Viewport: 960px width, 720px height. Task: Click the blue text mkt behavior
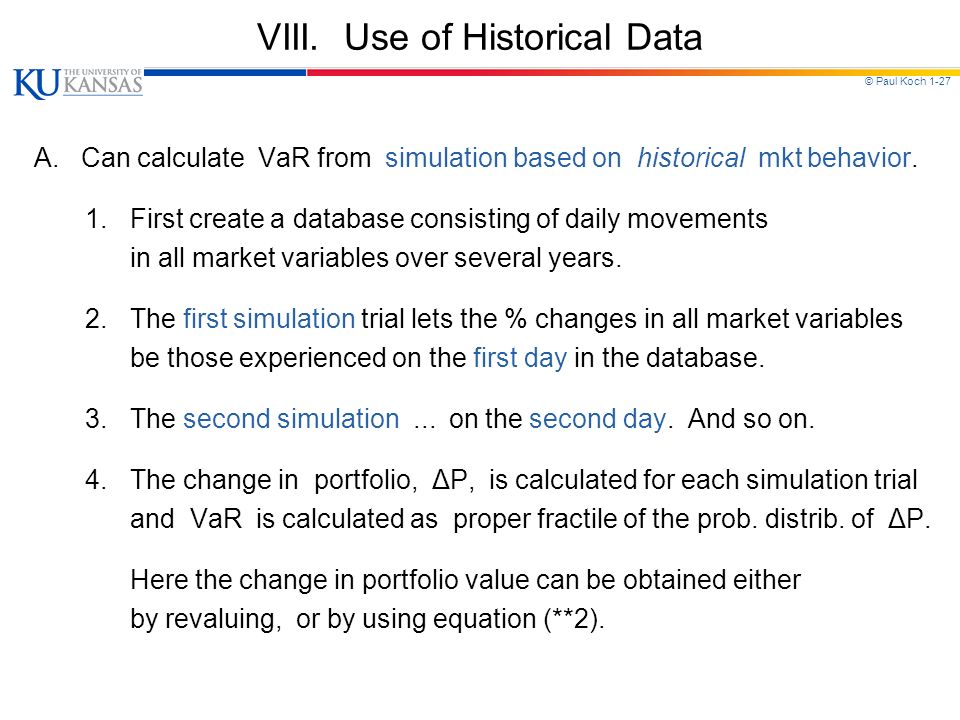pyautogui.click(x=835, y=158)
